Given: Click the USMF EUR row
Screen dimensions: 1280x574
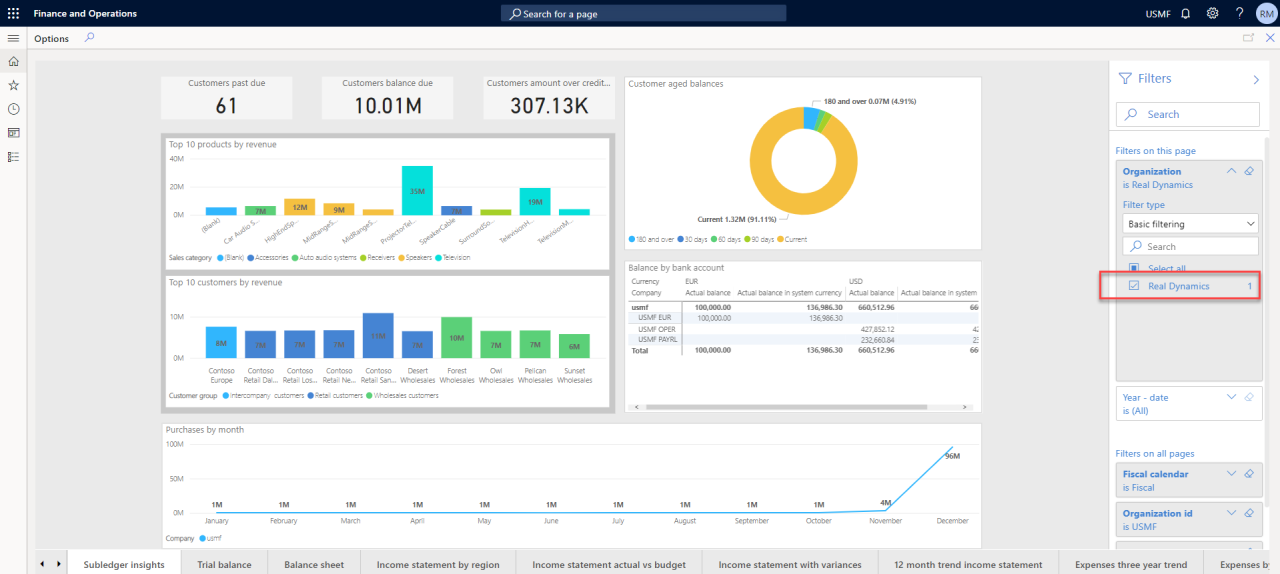Looking at the screenshot, I should [803, 317].
